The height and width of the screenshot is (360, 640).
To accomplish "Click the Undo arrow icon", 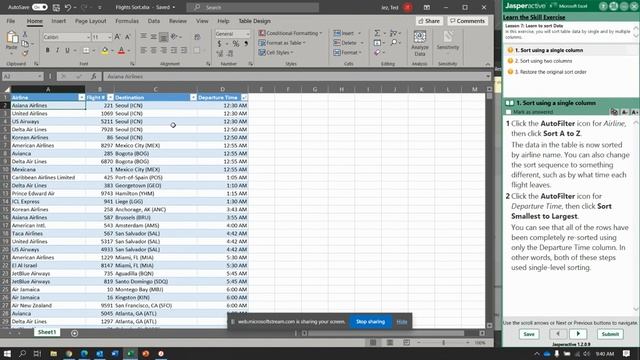I will point(68,7).
